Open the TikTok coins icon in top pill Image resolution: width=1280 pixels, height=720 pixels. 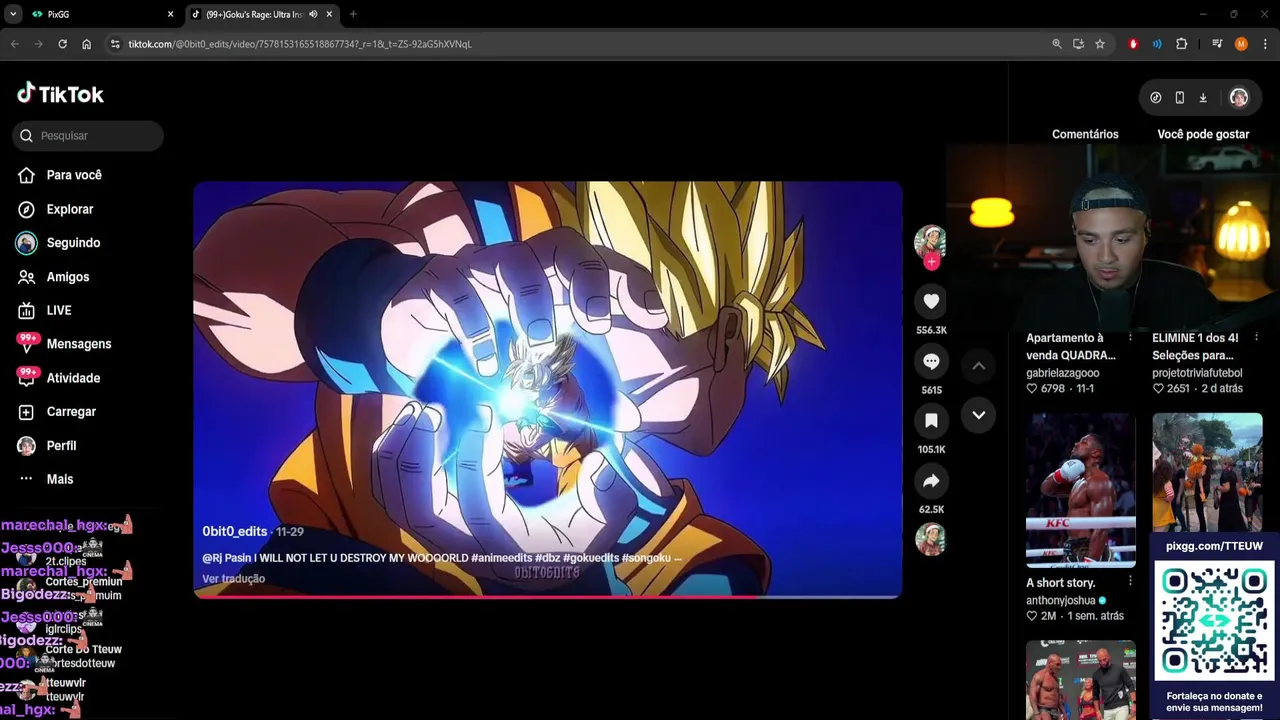(x=1156, y=98)
